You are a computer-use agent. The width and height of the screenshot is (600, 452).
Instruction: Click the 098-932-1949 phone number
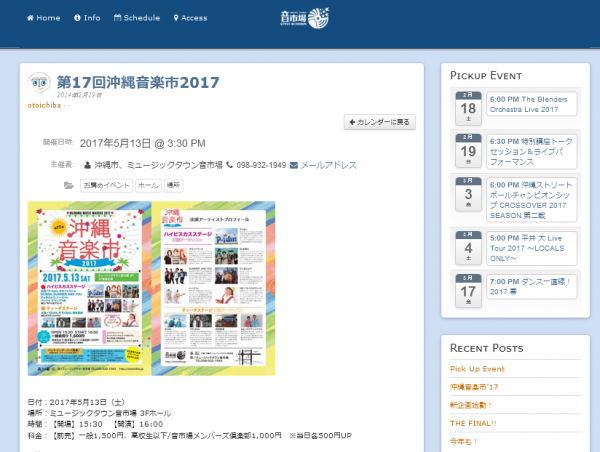click(x=261, y=165)
